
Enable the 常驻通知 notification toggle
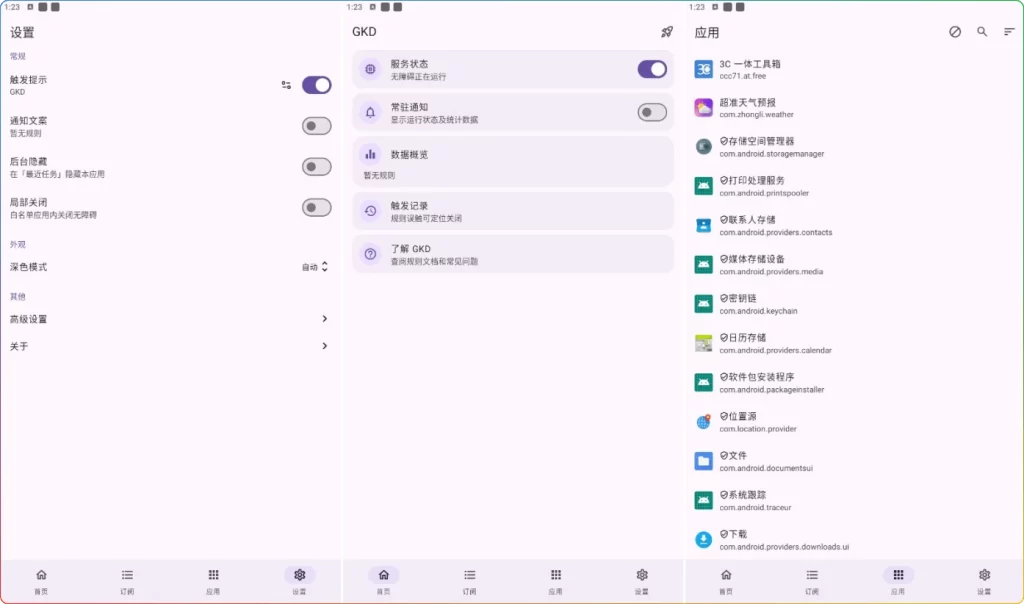[650, 113]
